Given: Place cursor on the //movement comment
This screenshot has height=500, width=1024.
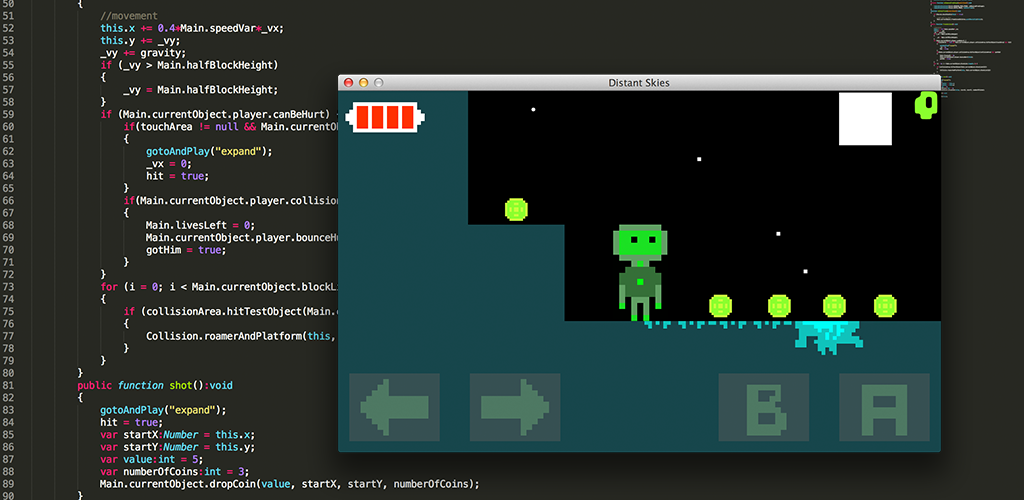Looking at the screenshot, I should pyautogui.click(x=128, y=16).
